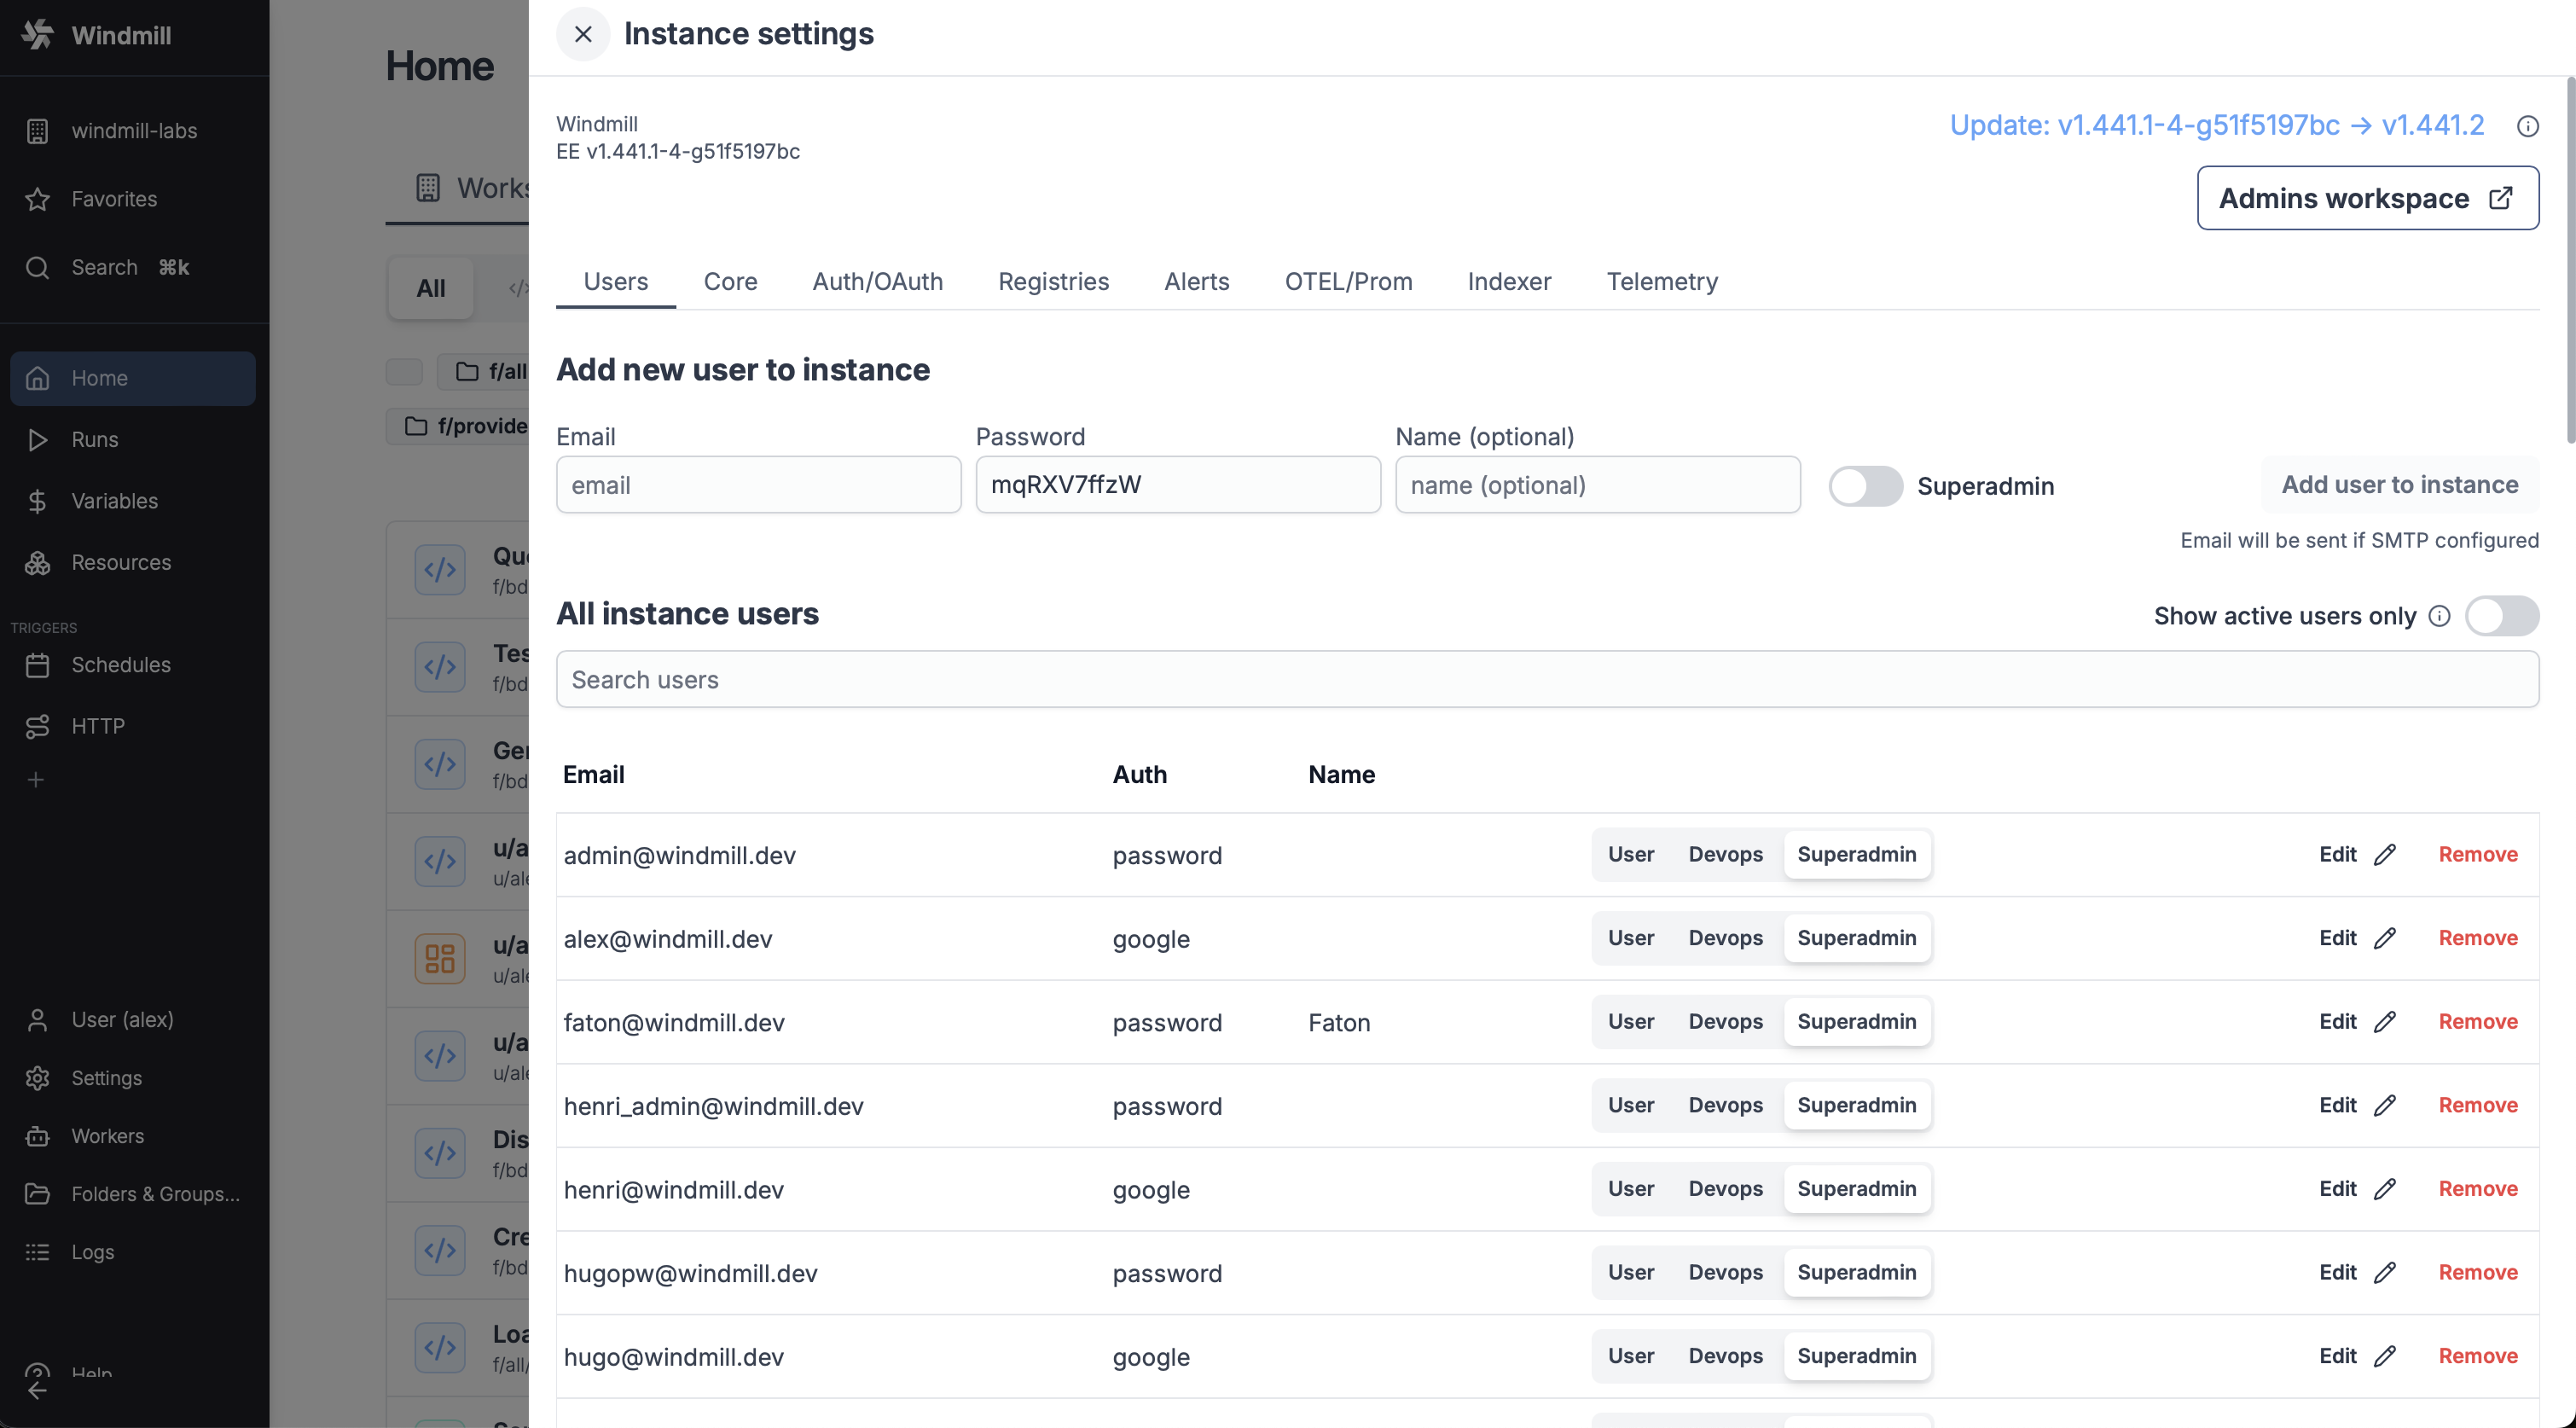Open Schedules via its calendar icon
Screen dimensions: 2576x1428
click(x=37, y=665)
